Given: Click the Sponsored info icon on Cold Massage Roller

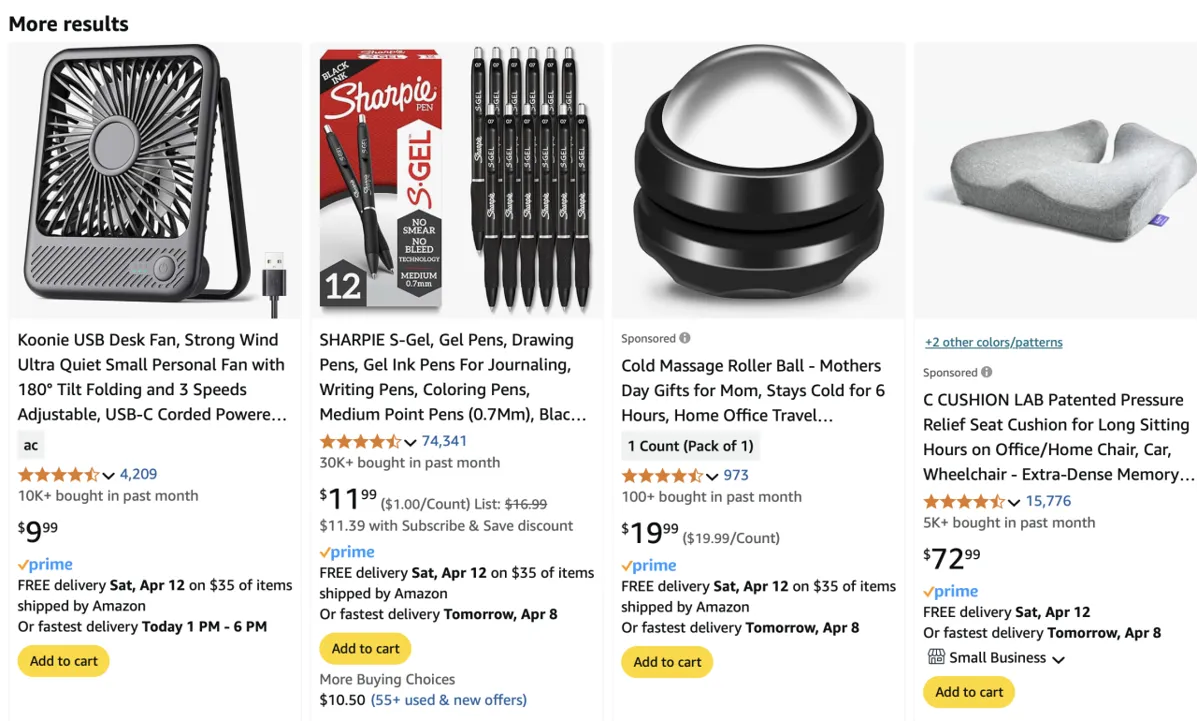Looking at the screenshot, I should tap(685, 338).
